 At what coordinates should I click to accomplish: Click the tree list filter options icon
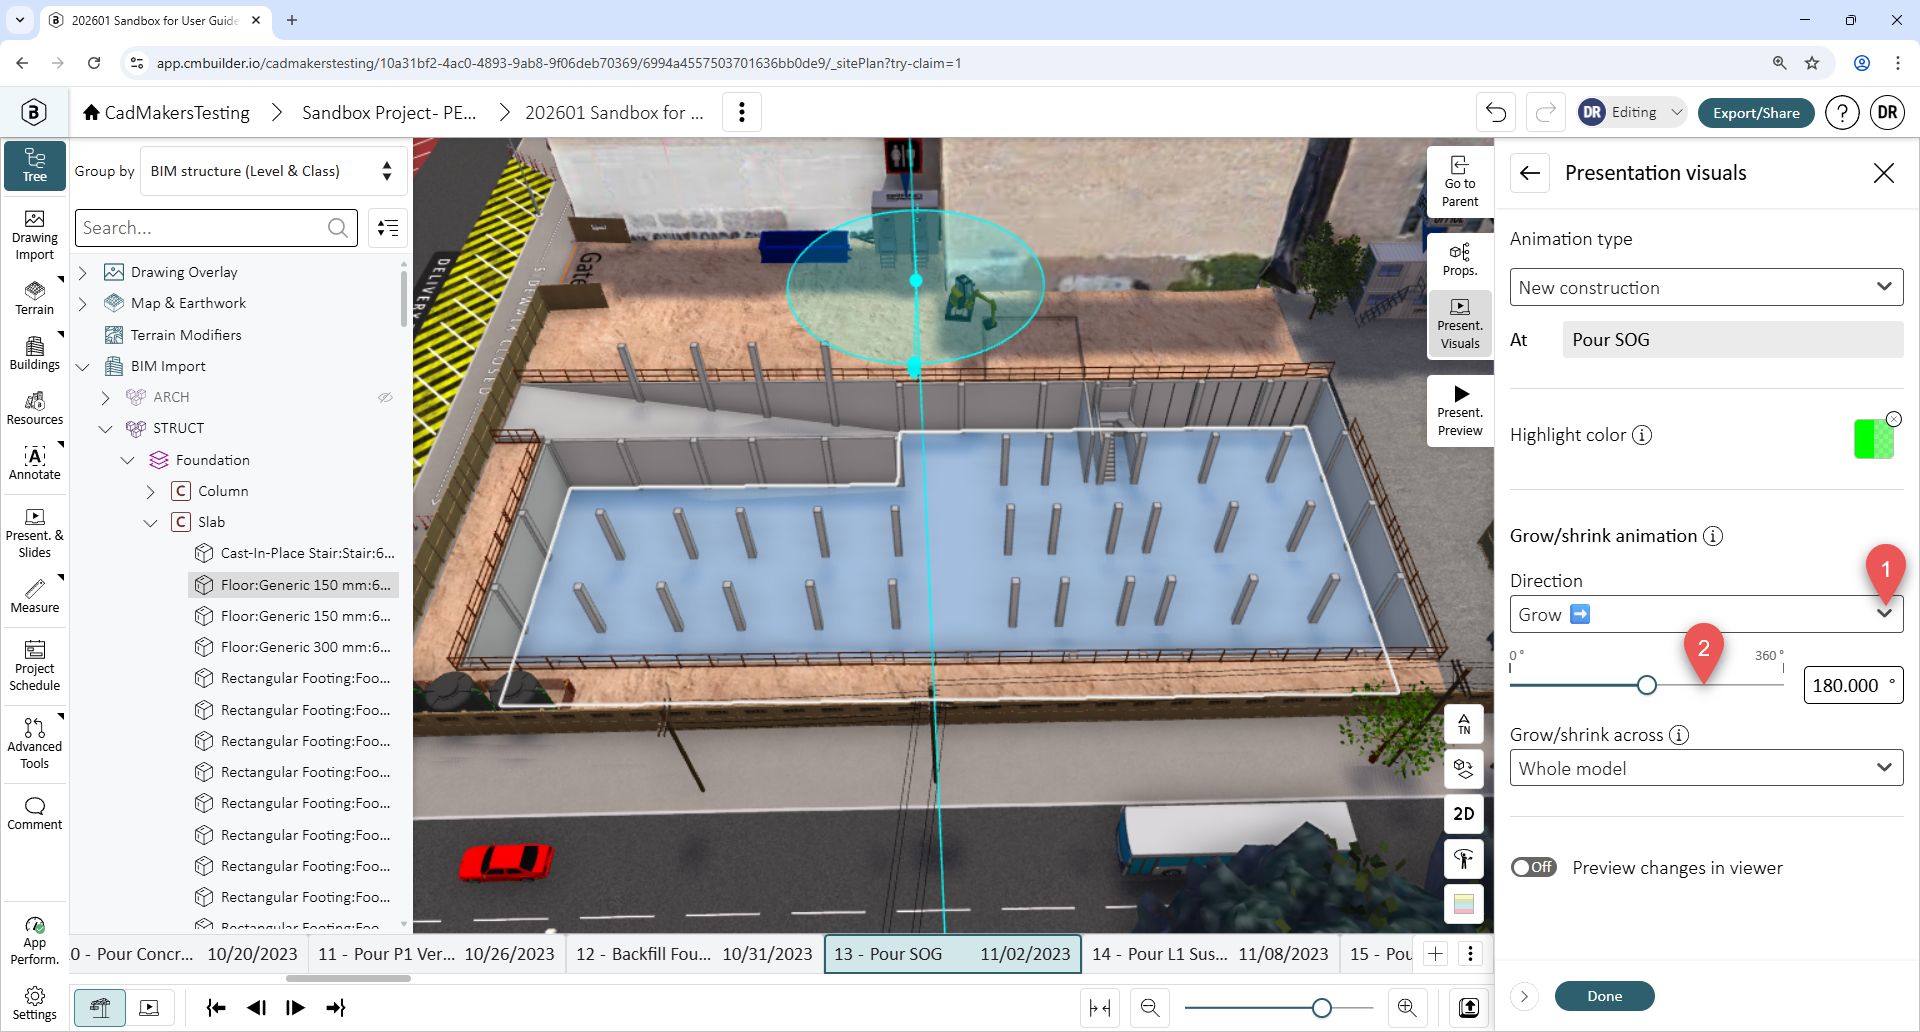(388, 228)
